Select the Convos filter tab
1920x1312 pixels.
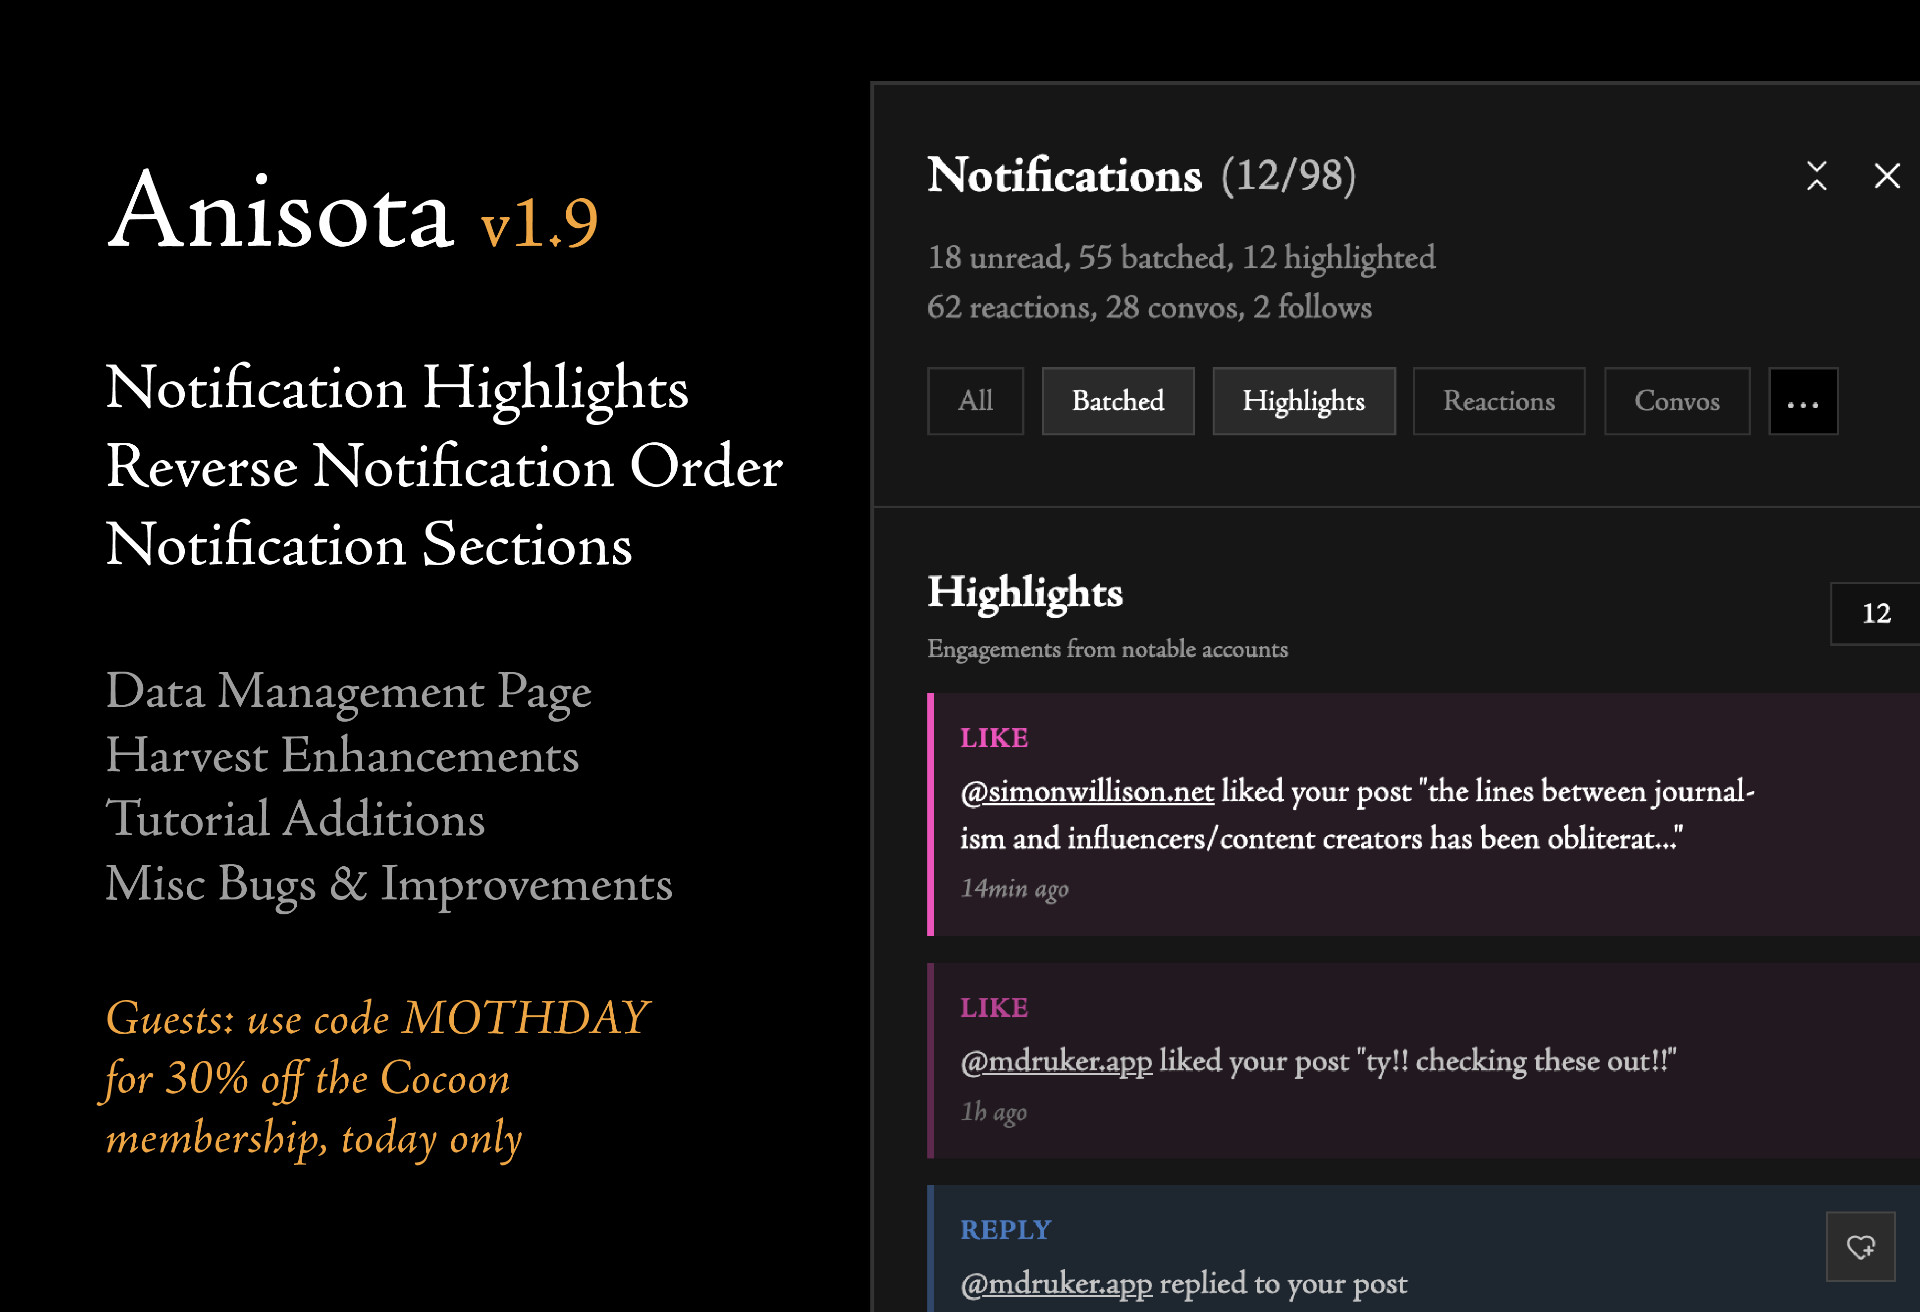(x=1676, y=402)
